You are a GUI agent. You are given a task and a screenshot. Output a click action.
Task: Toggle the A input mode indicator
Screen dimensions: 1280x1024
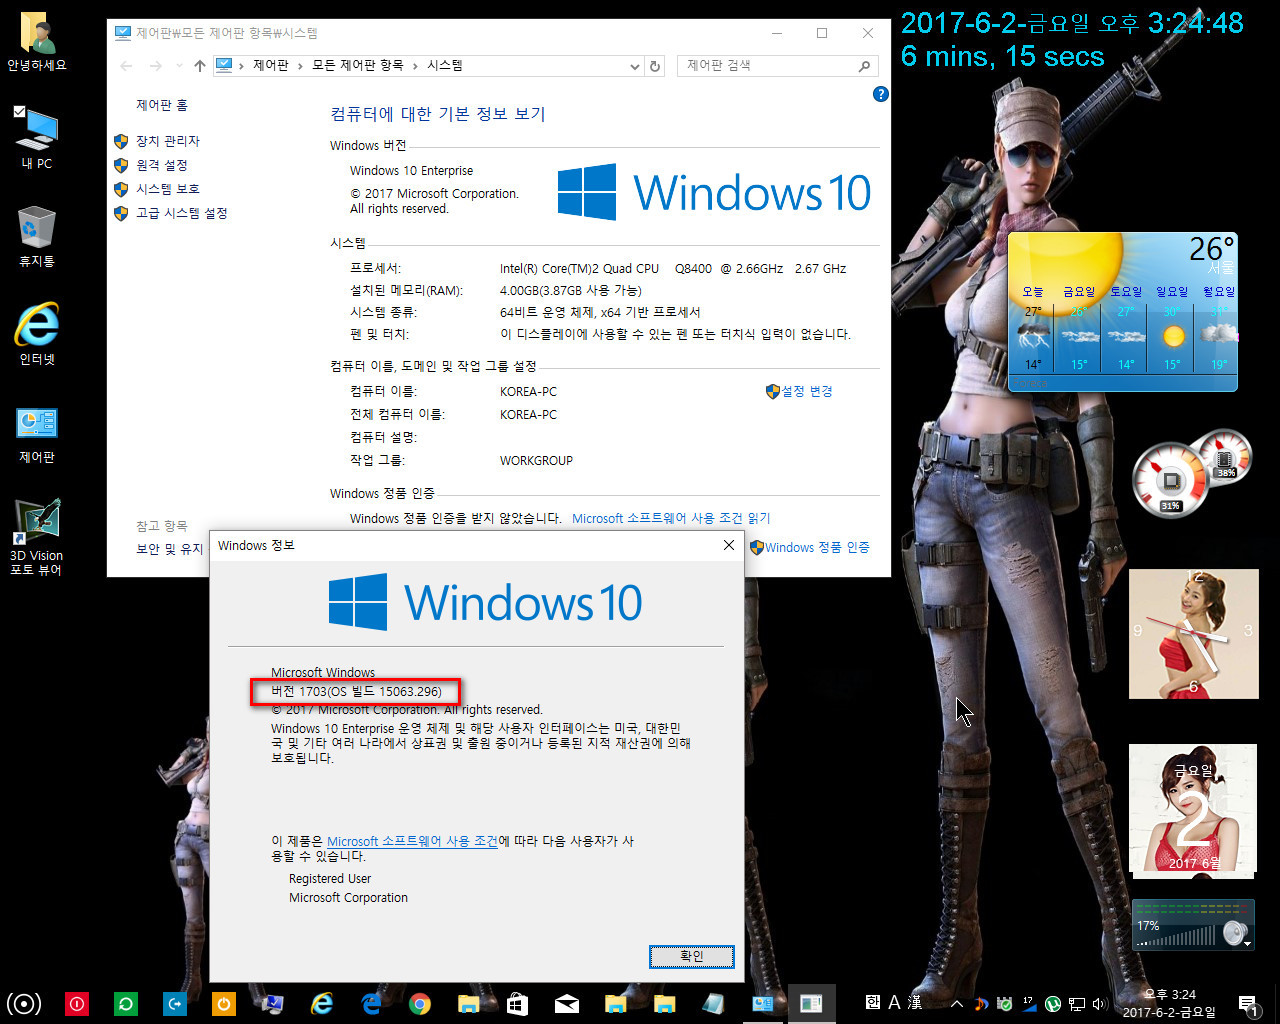894,1002
